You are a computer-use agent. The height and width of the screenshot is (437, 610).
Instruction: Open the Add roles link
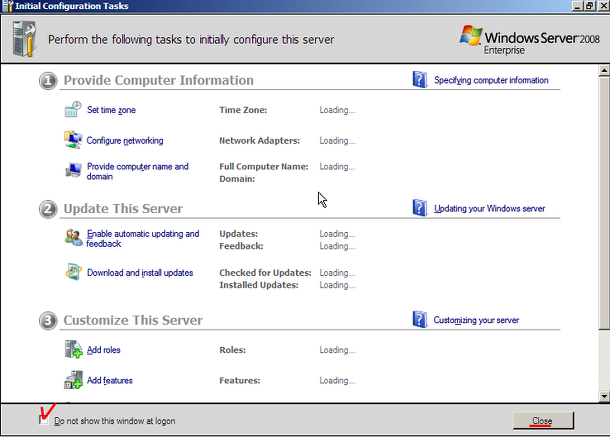pyautogui.click(x=103, y=350)
